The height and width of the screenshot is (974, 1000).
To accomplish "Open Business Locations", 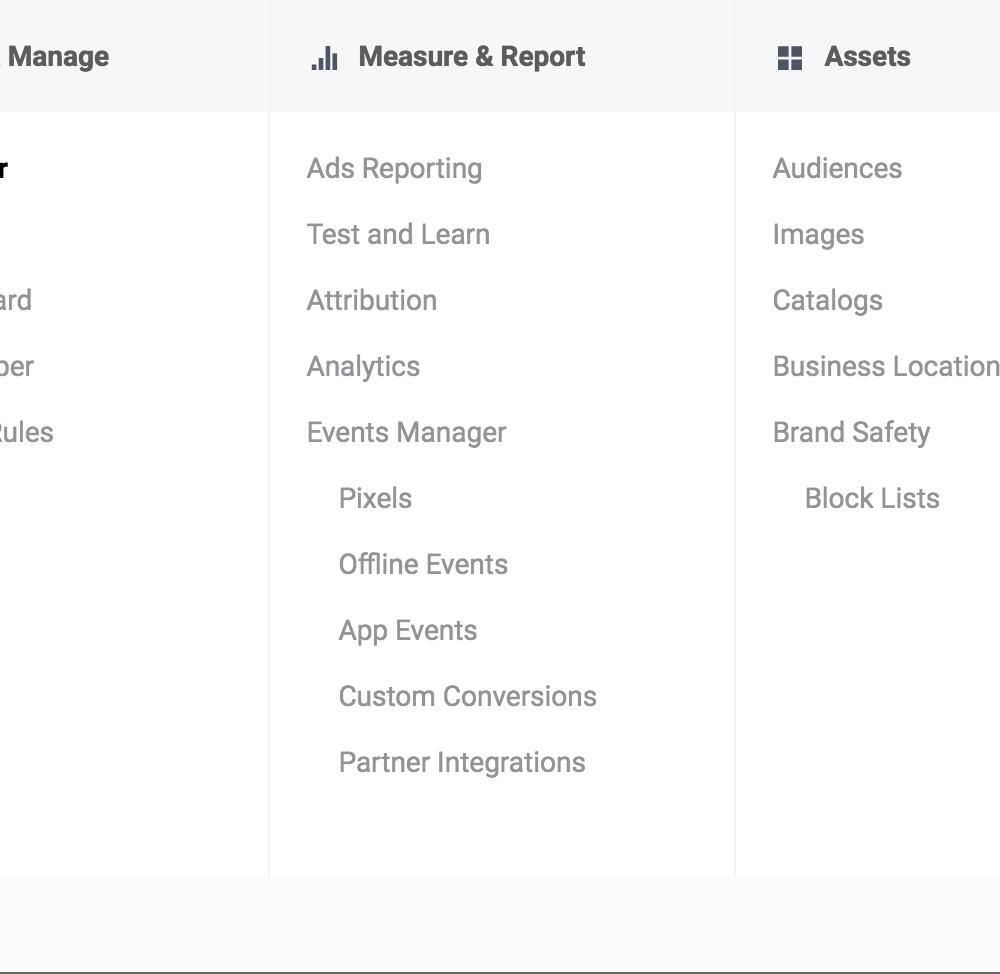I will (886, 367).
